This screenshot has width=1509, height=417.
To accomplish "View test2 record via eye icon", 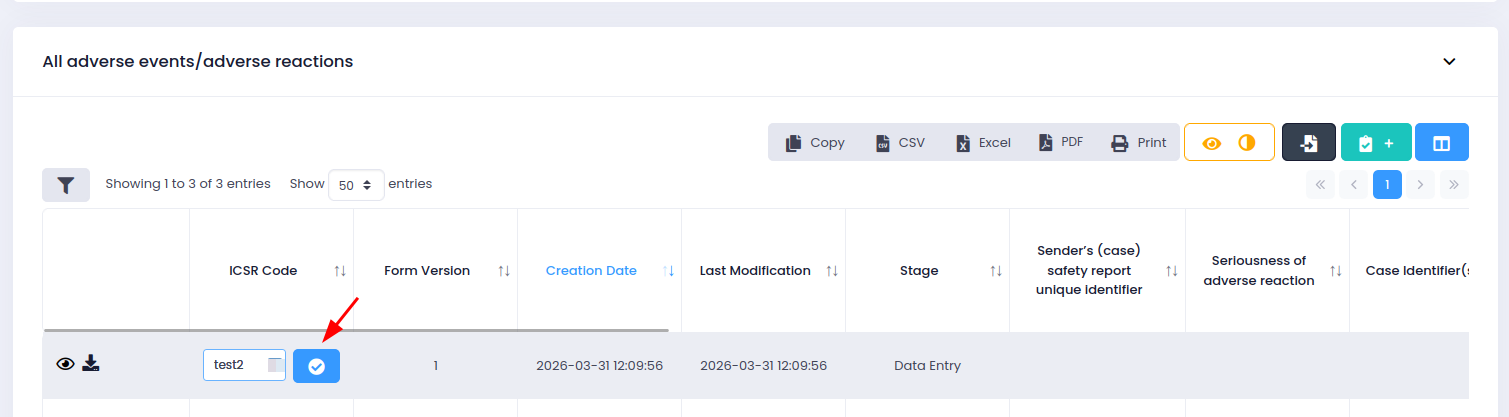I will point(65,364).
